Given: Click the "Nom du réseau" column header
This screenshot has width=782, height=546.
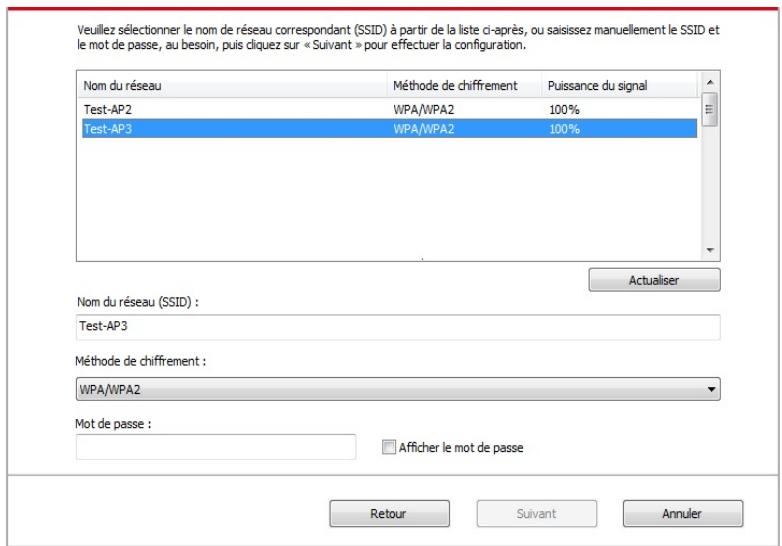Looking at the screenshot, I should (230, 86).
